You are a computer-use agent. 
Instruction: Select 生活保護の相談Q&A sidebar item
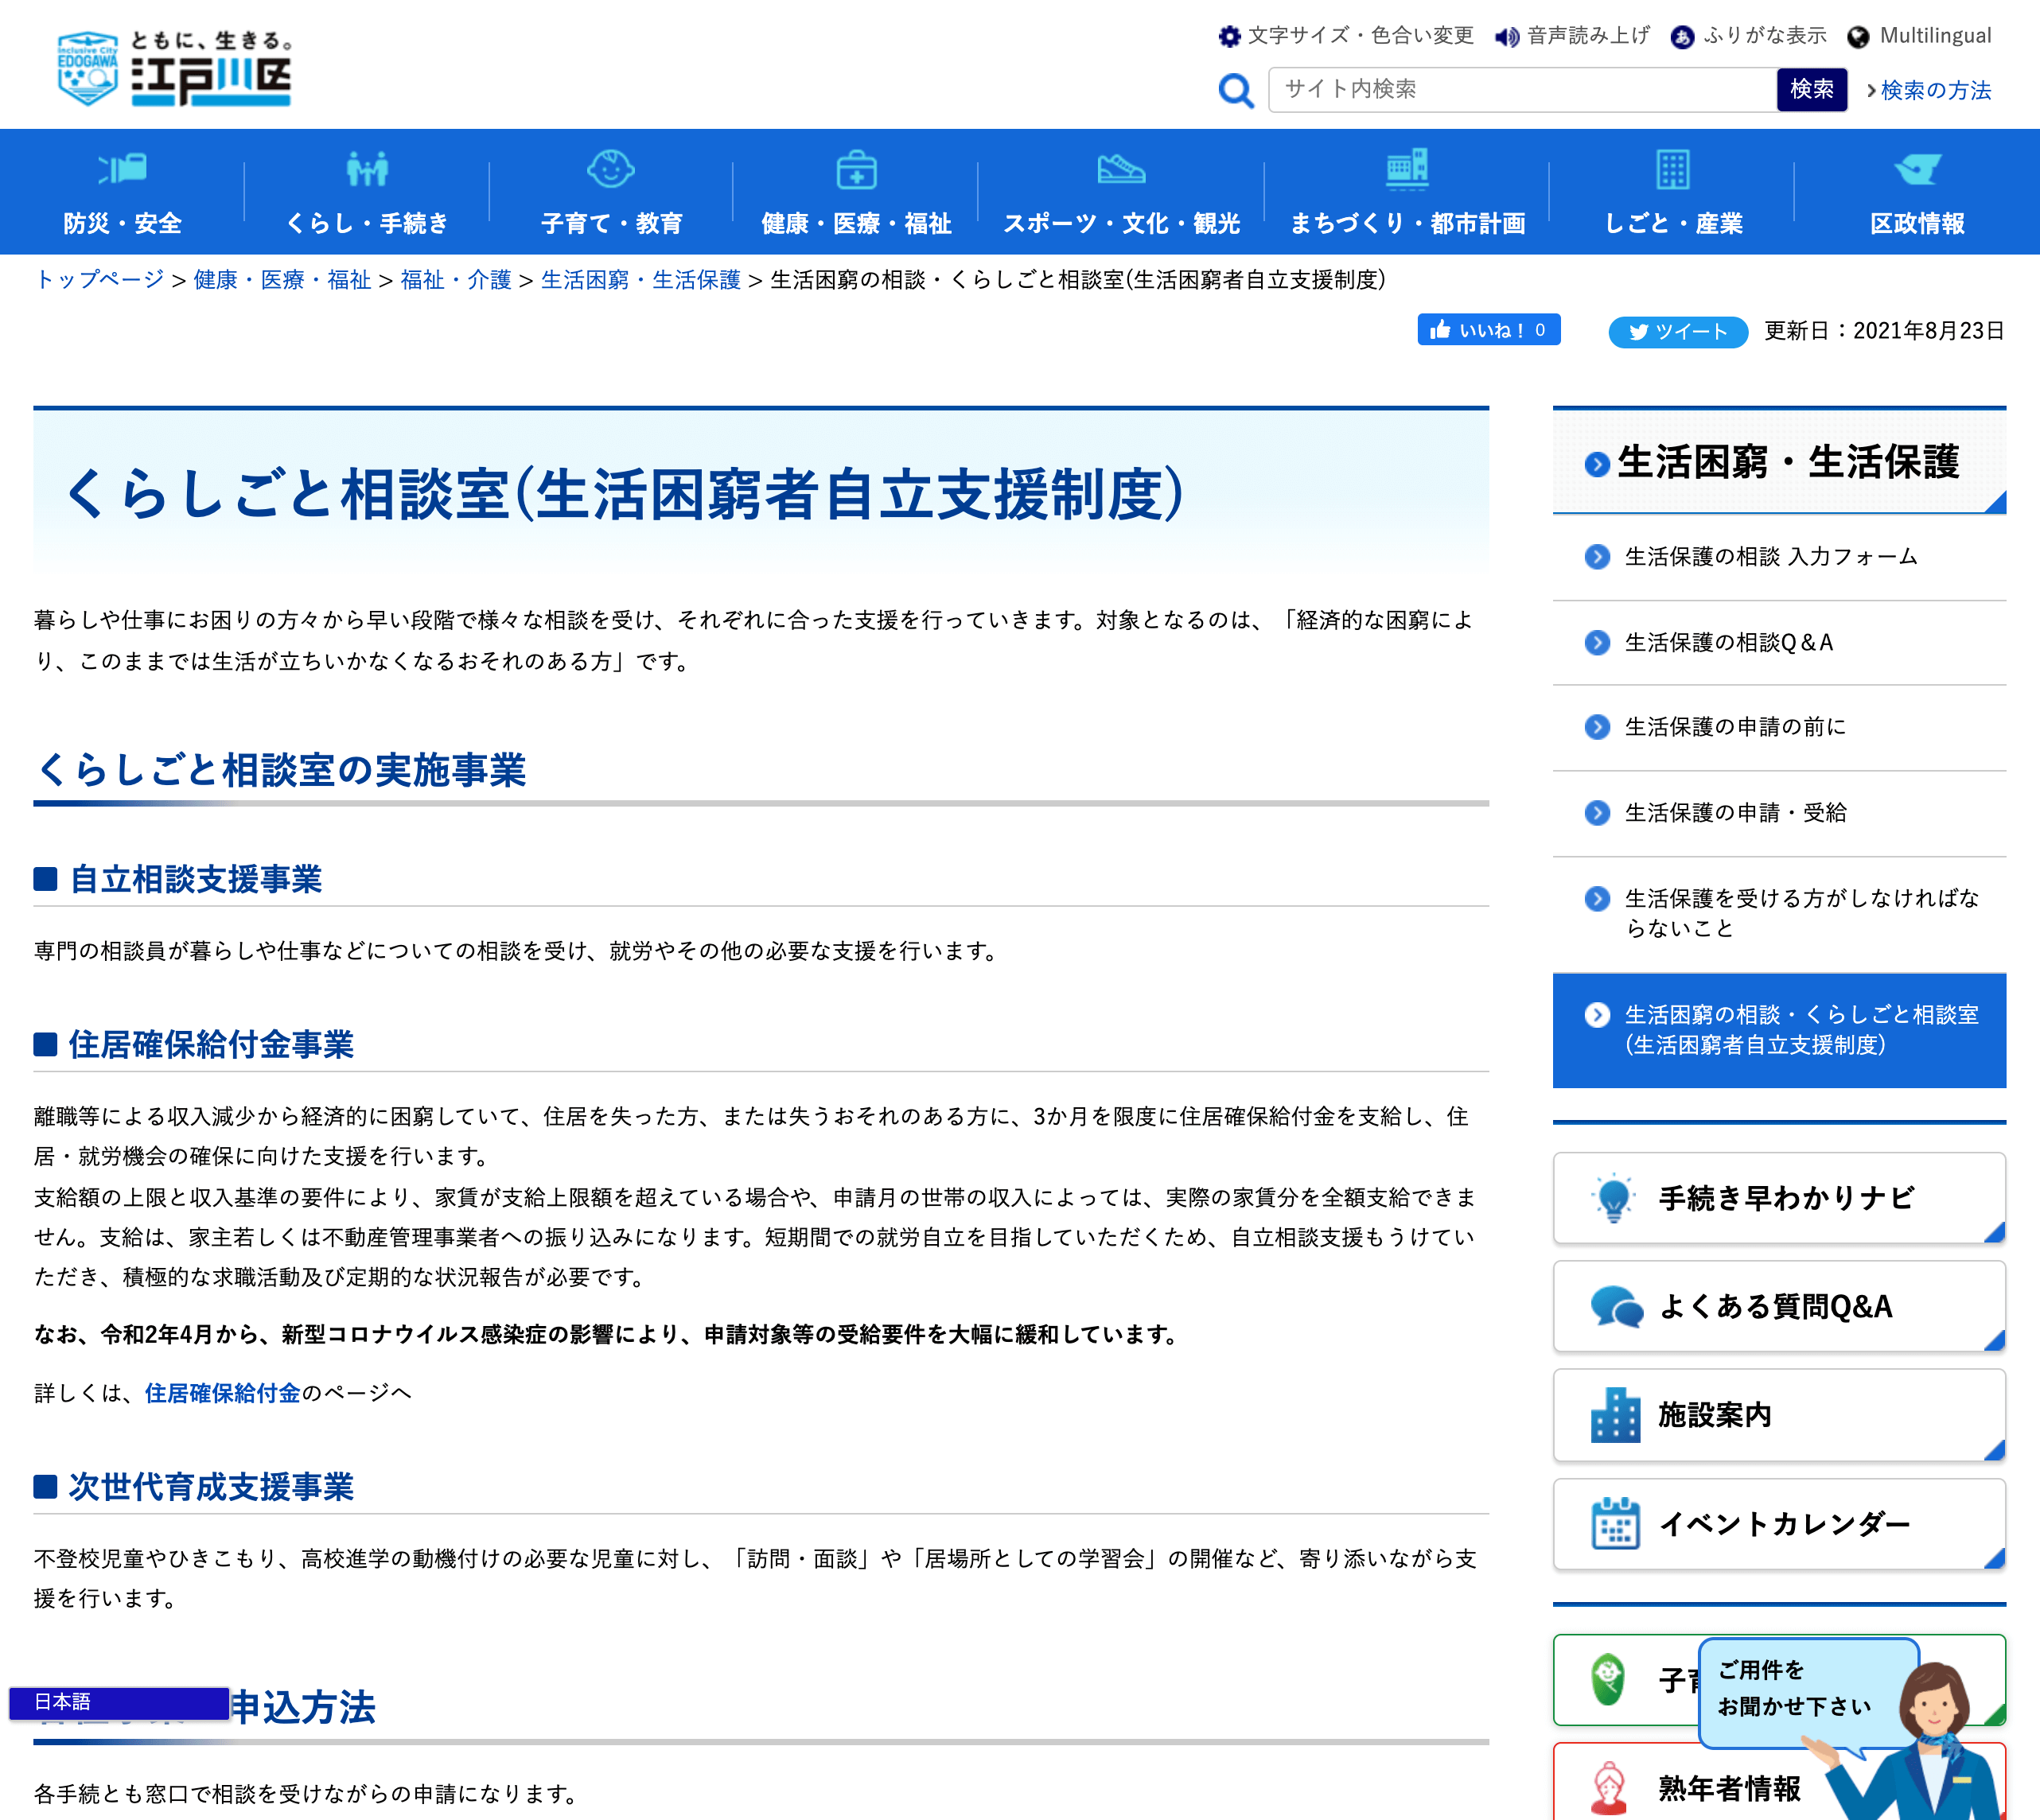pyautogui.click(x=1728, y=643)
